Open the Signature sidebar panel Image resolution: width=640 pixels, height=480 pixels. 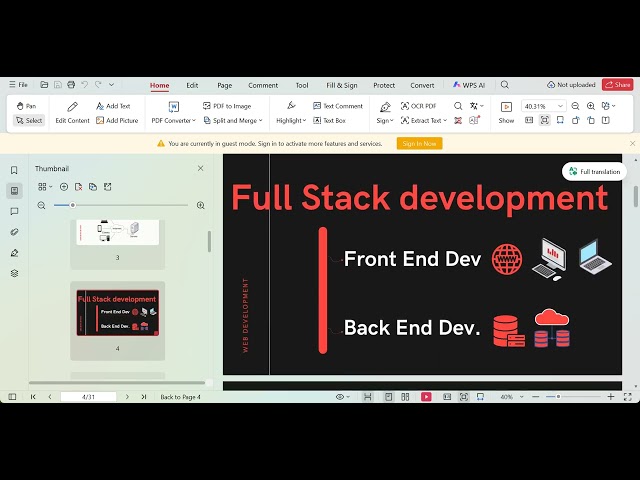click(x=14, y=253)
